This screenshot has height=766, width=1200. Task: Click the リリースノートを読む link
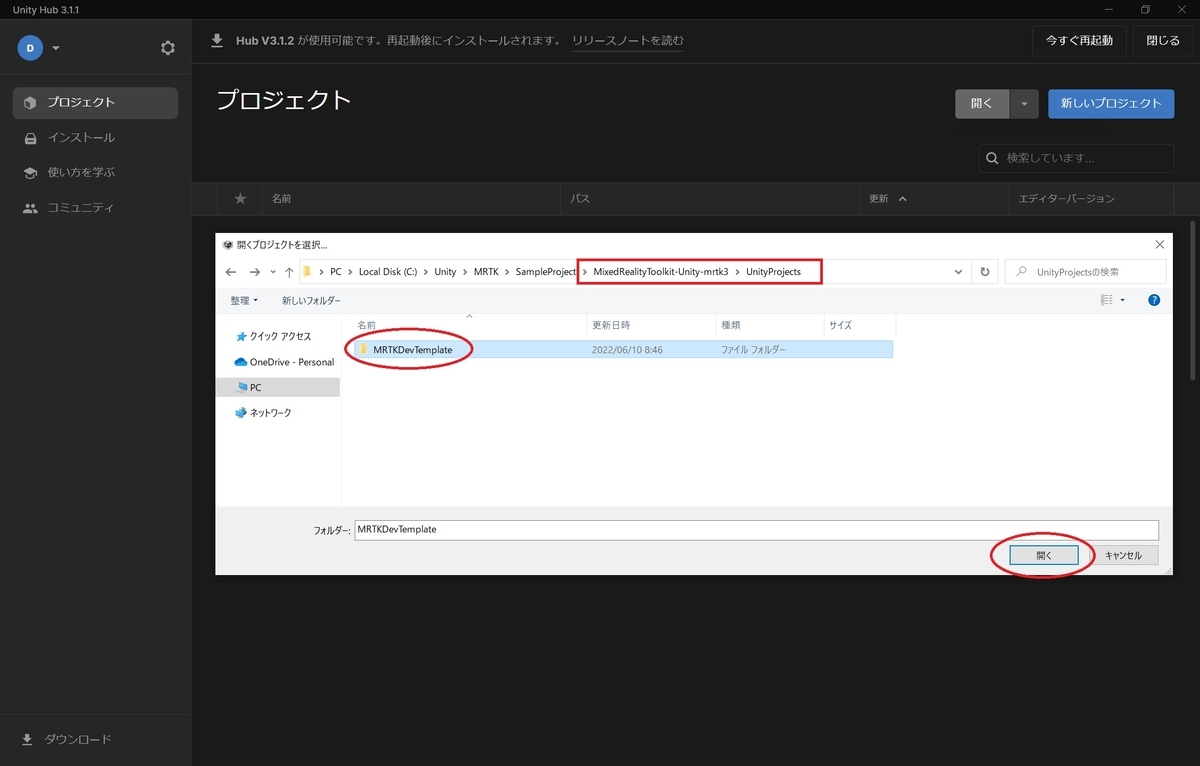pos(628,41)
